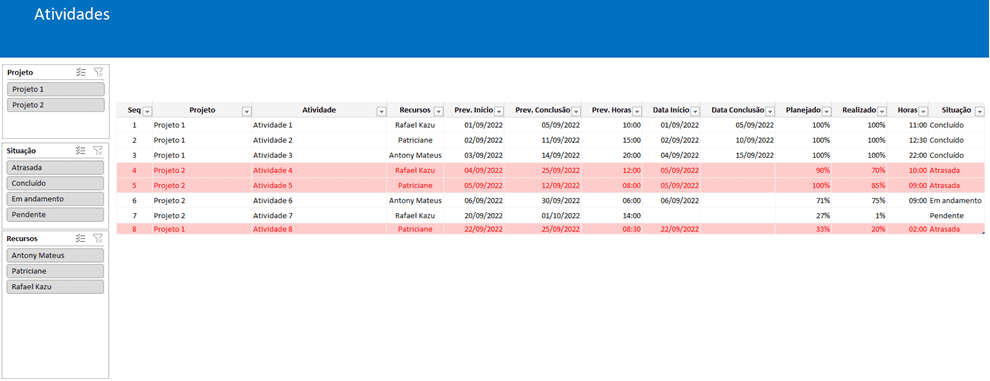The width and height of the screenshot is (990, 381).
Task: Click Rafael Kazu cell in Atividade 7 row
Action: coord(415,215)
